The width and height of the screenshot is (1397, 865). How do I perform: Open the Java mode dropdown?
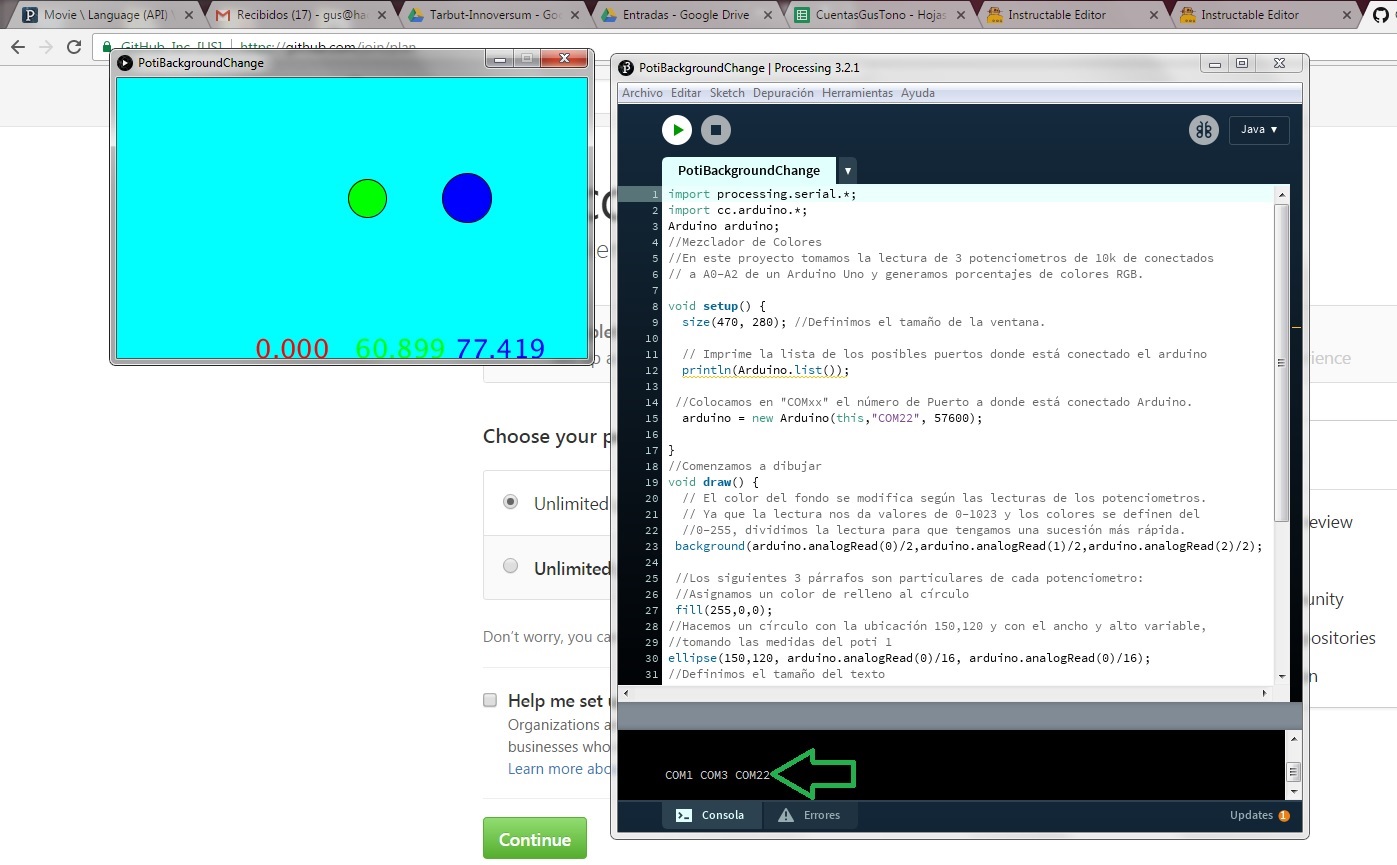click(1259, 130)
